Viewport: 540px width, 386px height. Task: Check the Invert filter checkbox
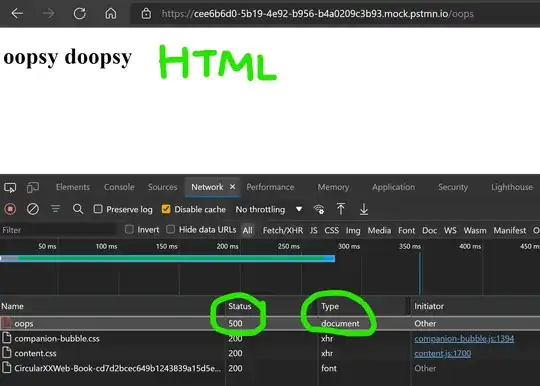click(x=129, y=229)
